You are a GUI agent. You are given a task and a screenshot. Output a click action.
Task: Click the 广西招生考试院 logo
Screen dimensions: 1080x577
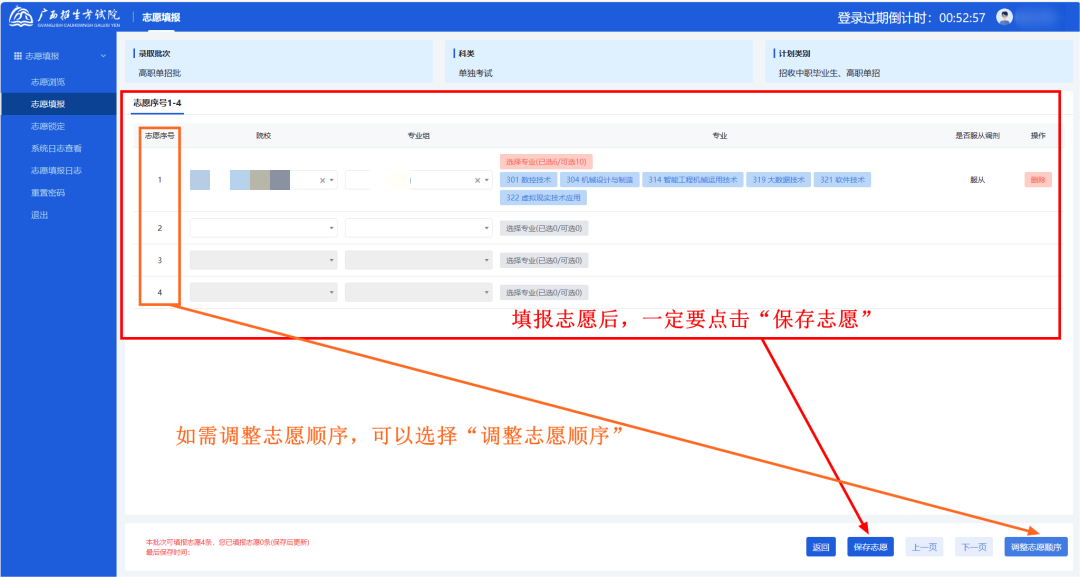[65, 17]
